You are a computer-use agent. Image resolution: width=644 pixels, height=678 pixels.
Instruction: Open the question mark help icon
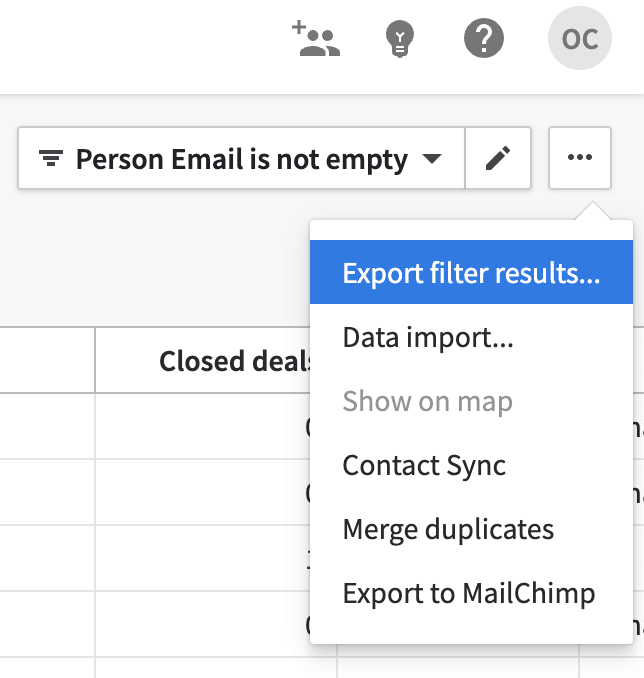[x=484, y=39]
